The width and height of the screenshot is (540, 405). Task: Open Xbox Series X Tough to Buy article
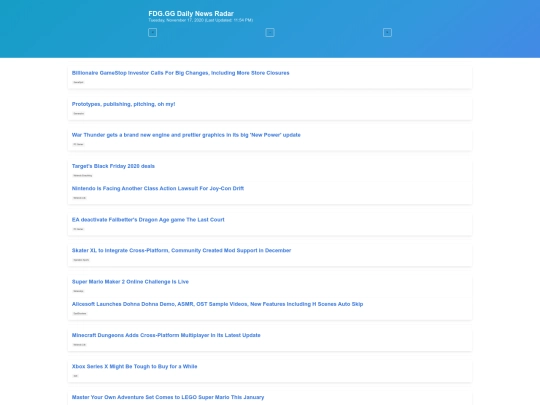click(134, 366)
